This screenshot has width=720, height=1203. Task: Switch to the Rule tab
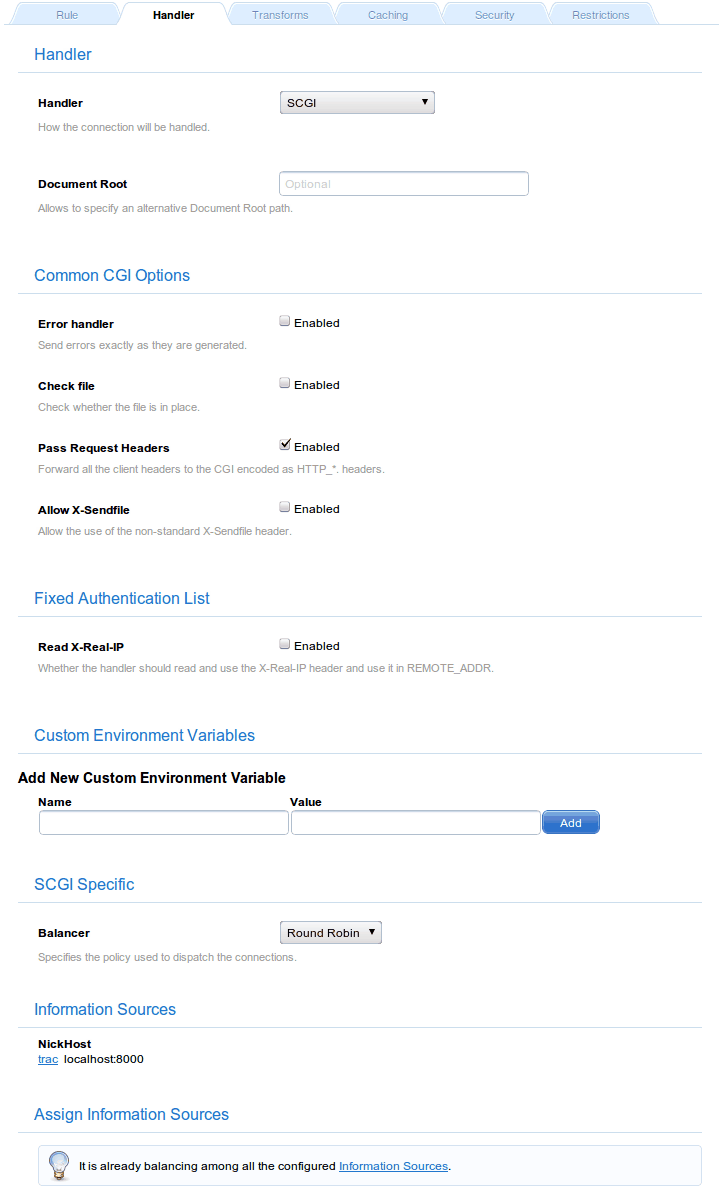click(x=67, y=15)
